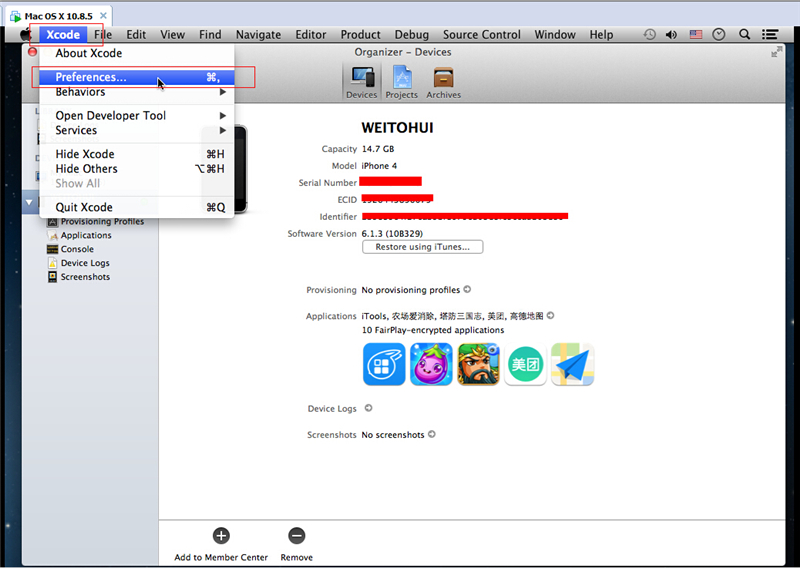
Task: Open Archives in the Organizer toolbar
Action: click(x=443, y=83)
